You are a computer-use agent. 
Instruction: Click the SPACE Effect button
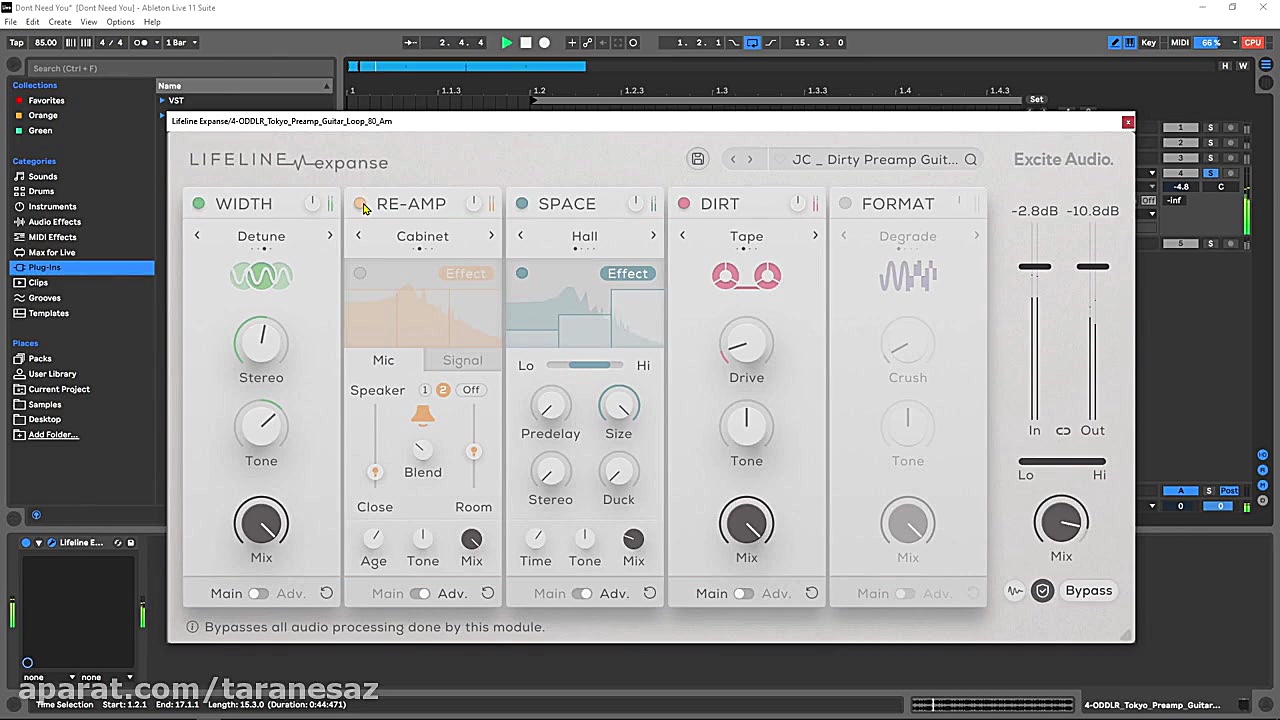[628, 274]
